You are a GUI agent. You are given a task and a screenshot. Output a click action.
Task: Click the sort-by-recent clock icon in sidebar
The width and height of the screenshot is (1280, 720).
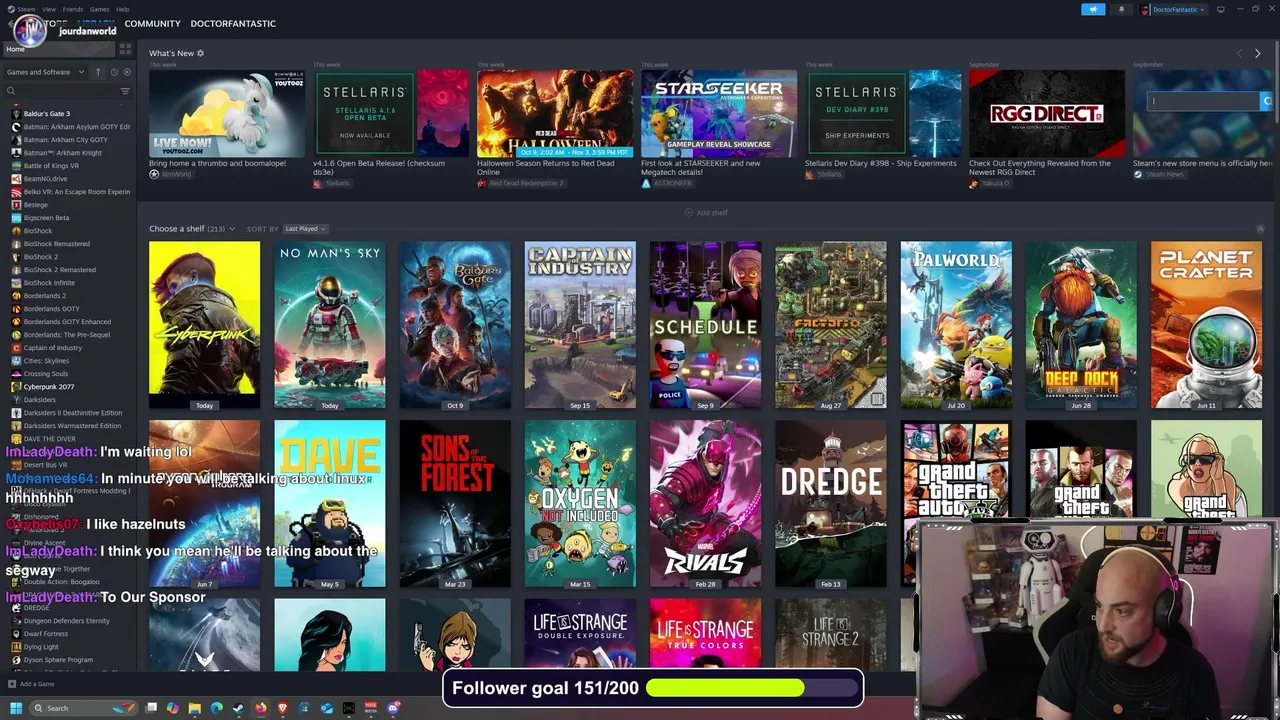[114, 72]
